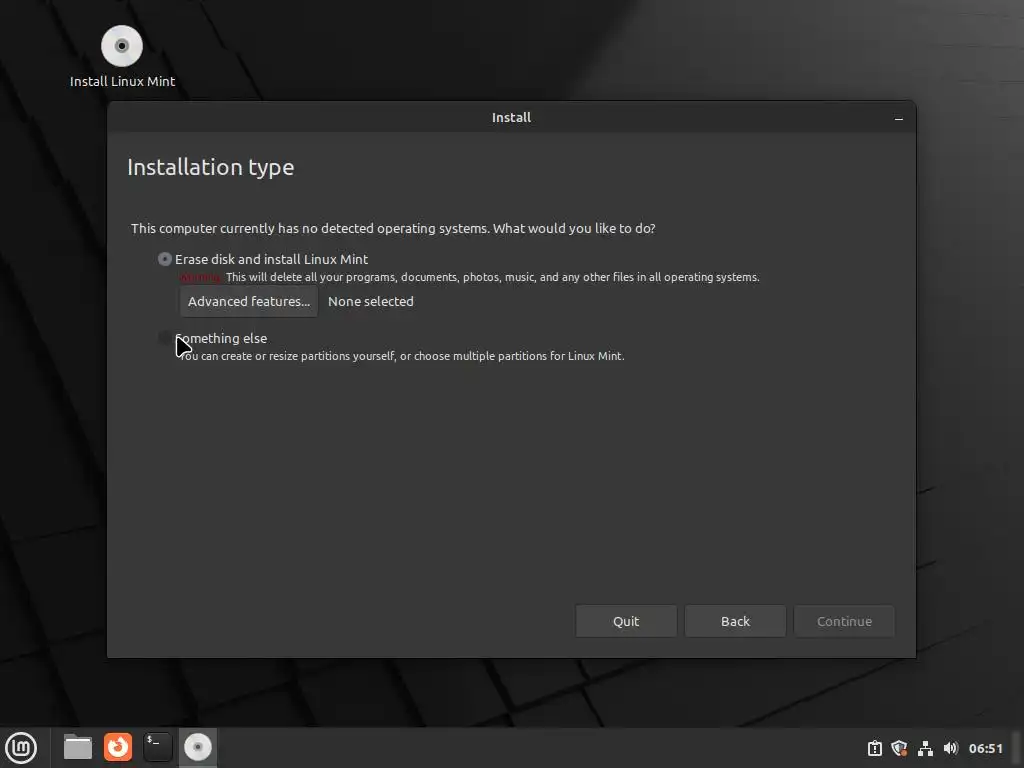Viewport: 1024px width, 768px height.
Task: Click the None selected label
Action: [x=371, y=301]
